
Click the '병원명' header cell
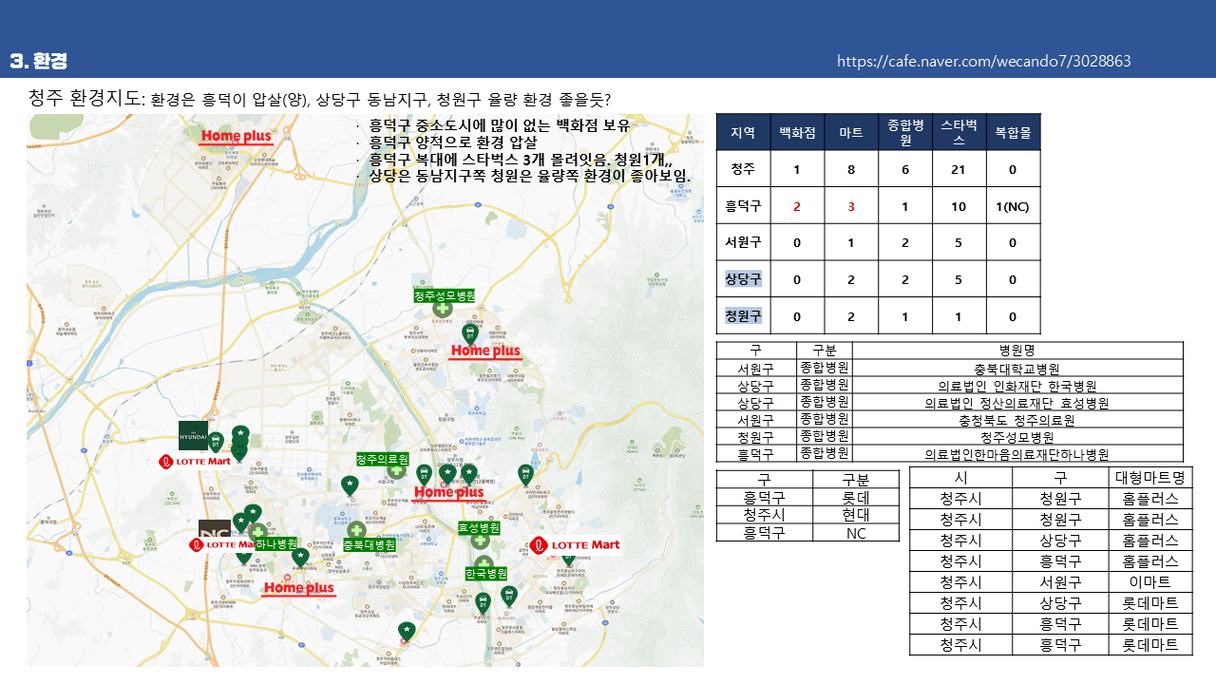[1017, 350]
